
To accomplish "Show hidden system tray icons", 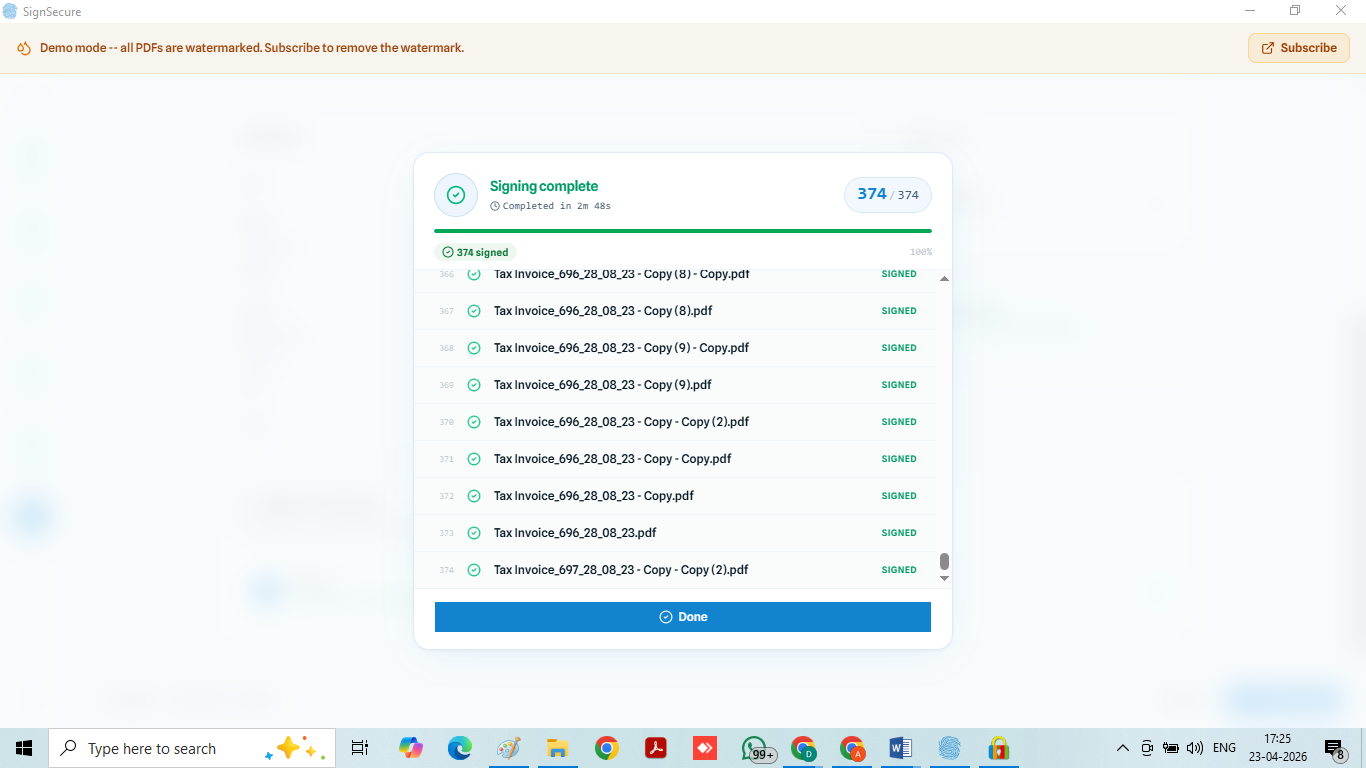I will (x=1122, y=748).
